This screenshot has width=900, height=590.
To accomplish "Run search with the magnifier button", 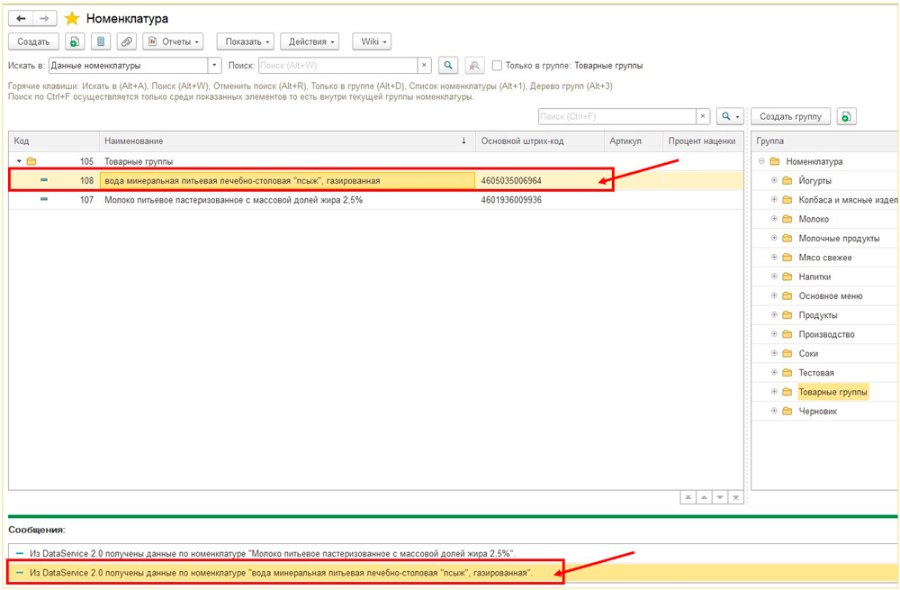I will point(448,65).
